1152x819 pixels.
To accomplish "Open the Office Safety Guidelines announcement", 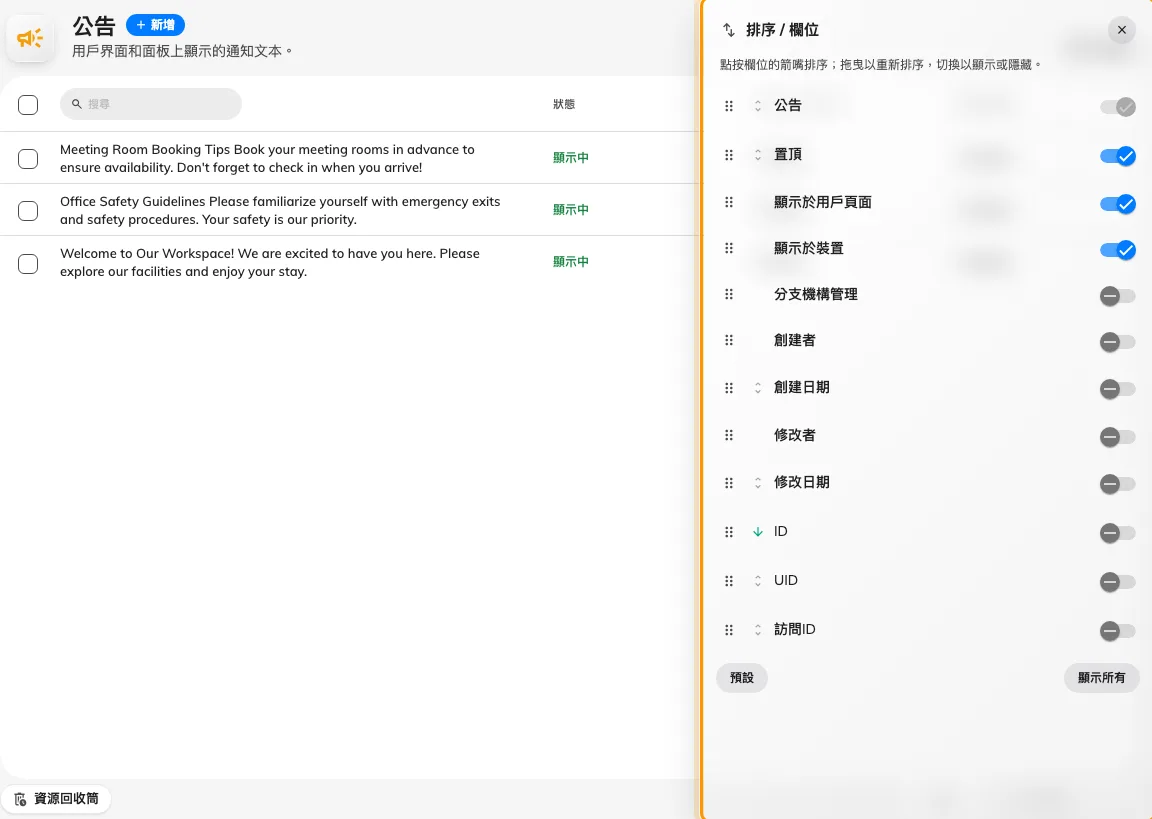I will [x=280, y=211].
